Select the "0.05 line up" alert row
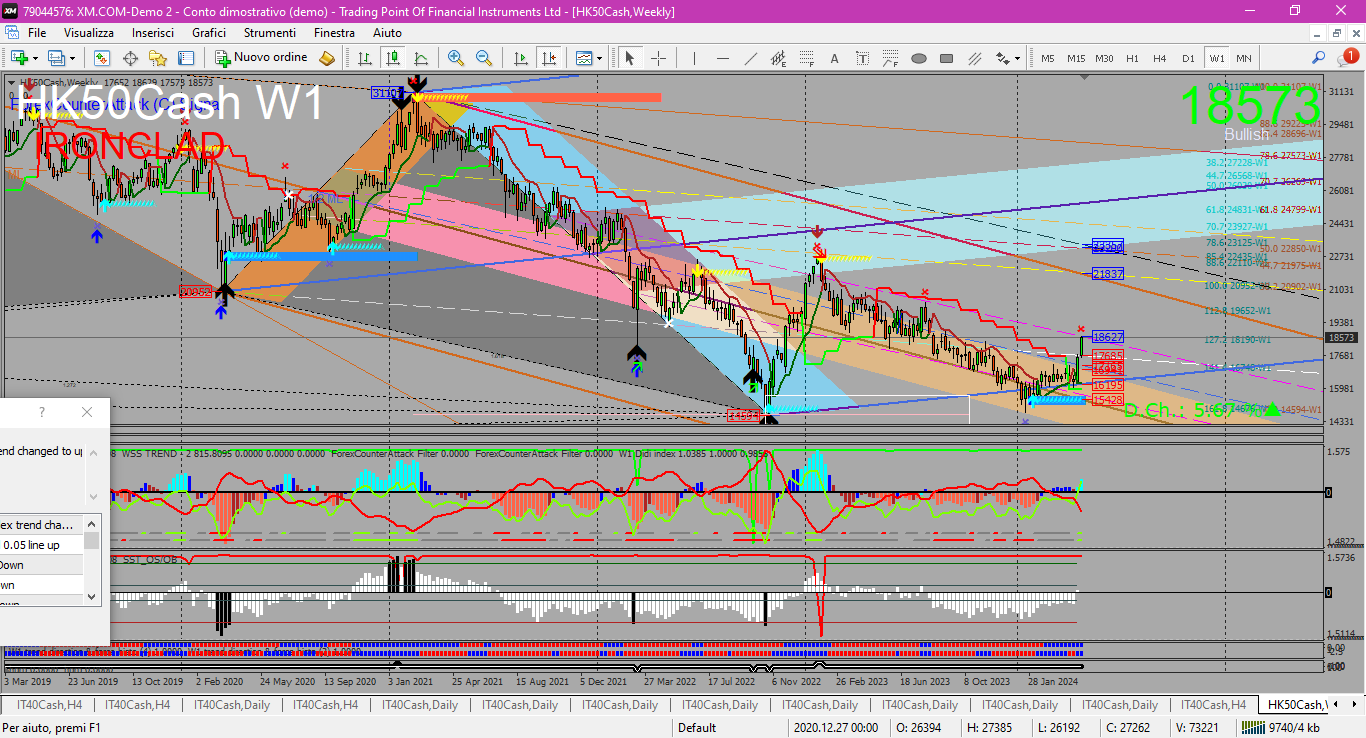Viewport: 1366px width, 738px height. pyautogui.click(x=42, y=545)
